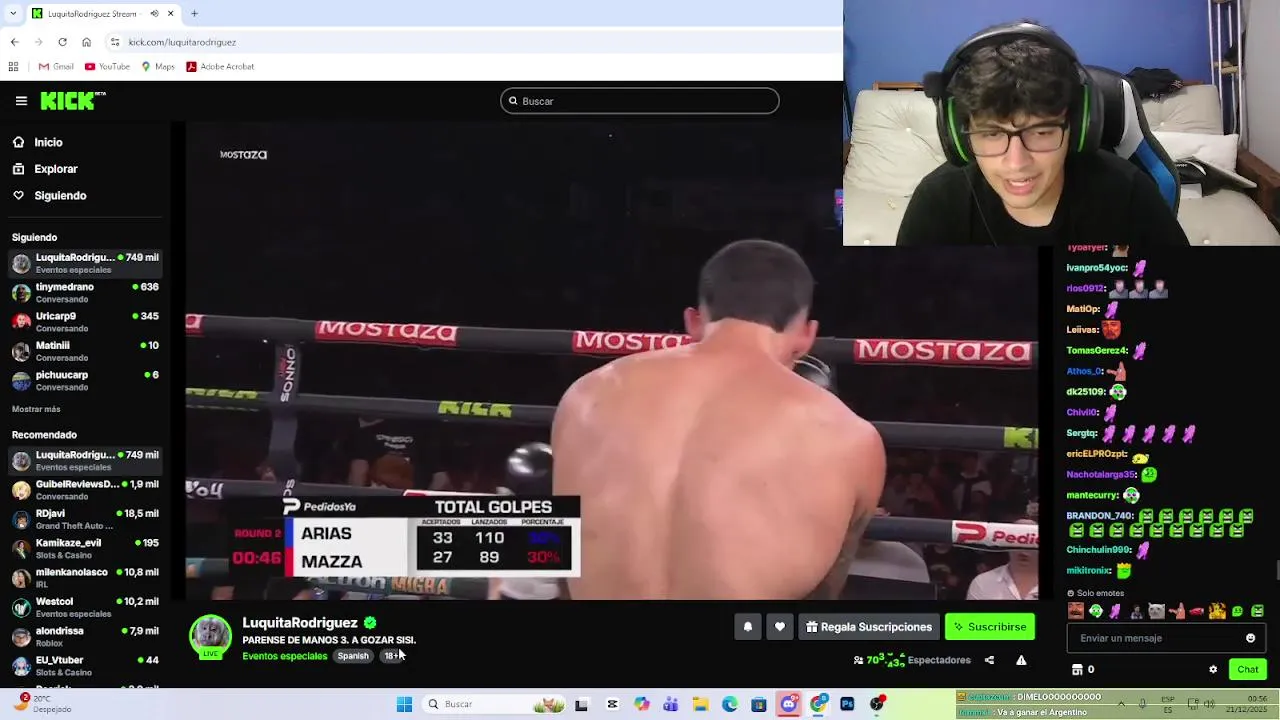Go to Explorar in sidebar
Image resolution: width=1280 pixels, height=720 pixels.
[x=45, y=169]
